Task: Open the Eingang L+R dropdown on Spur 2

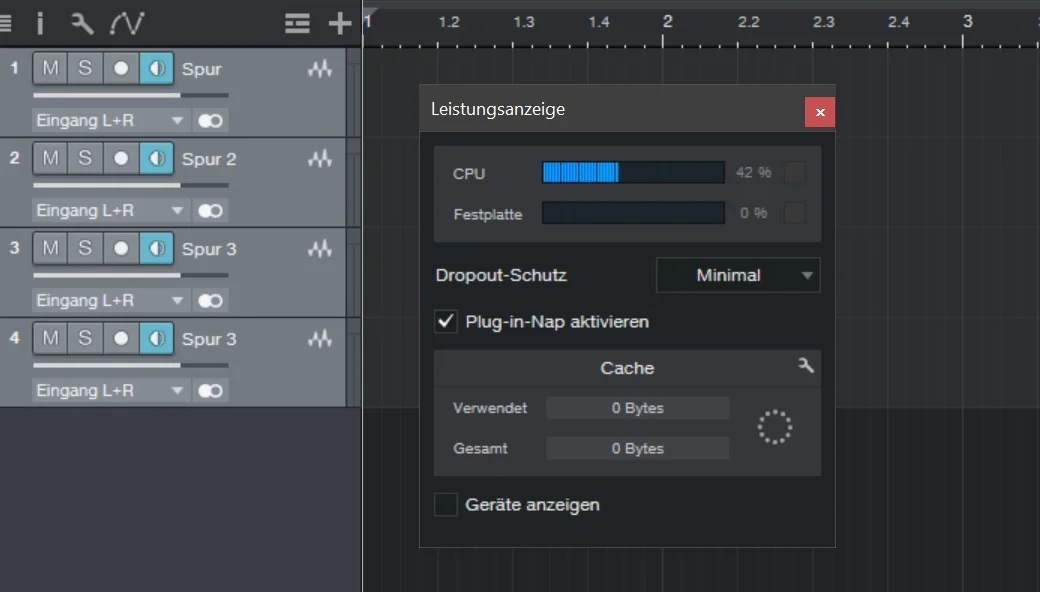Action: (x=111, y=211)
